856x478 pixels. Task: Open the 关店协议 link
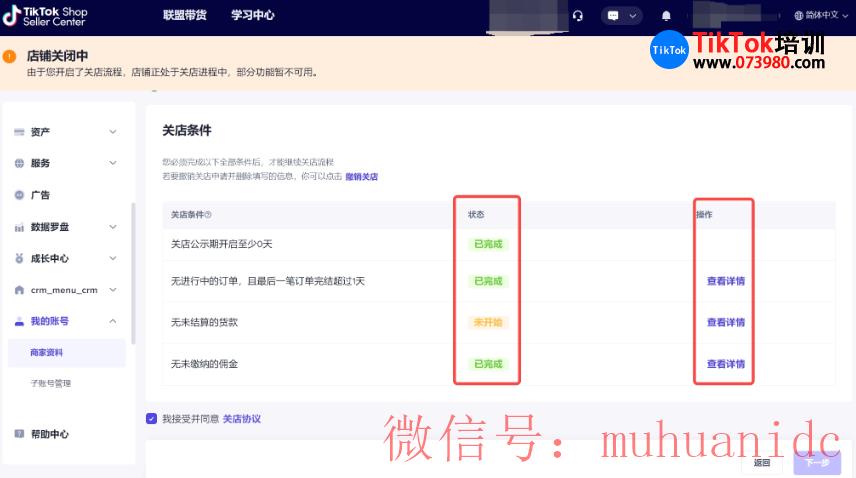pos(241,419)
